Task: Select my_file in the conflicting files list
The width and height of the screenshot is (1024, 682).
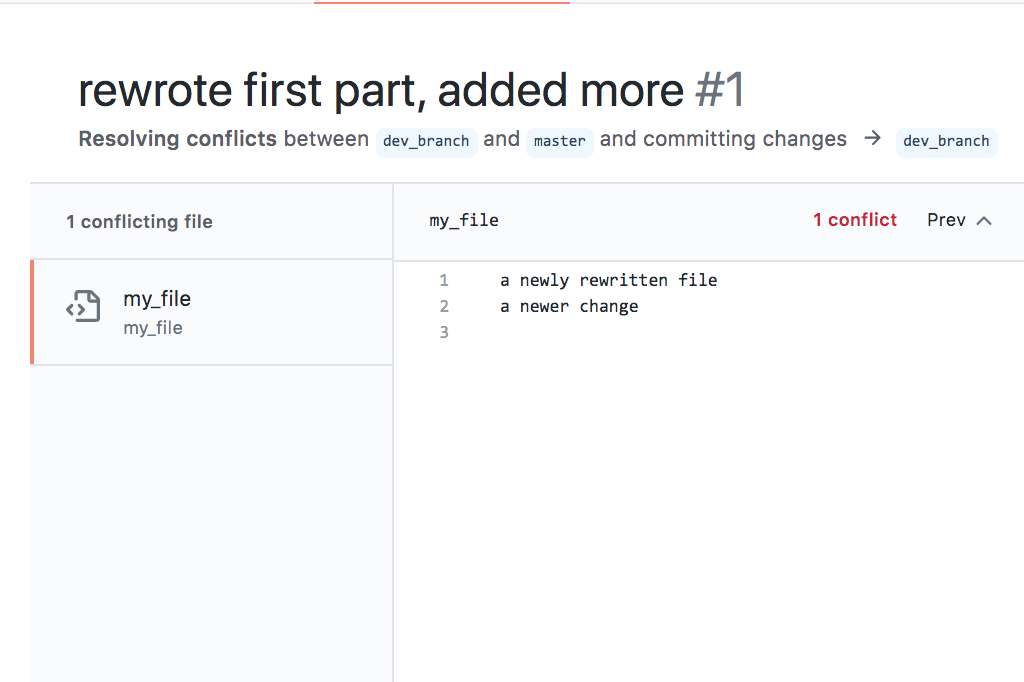Action: (157, 299)
